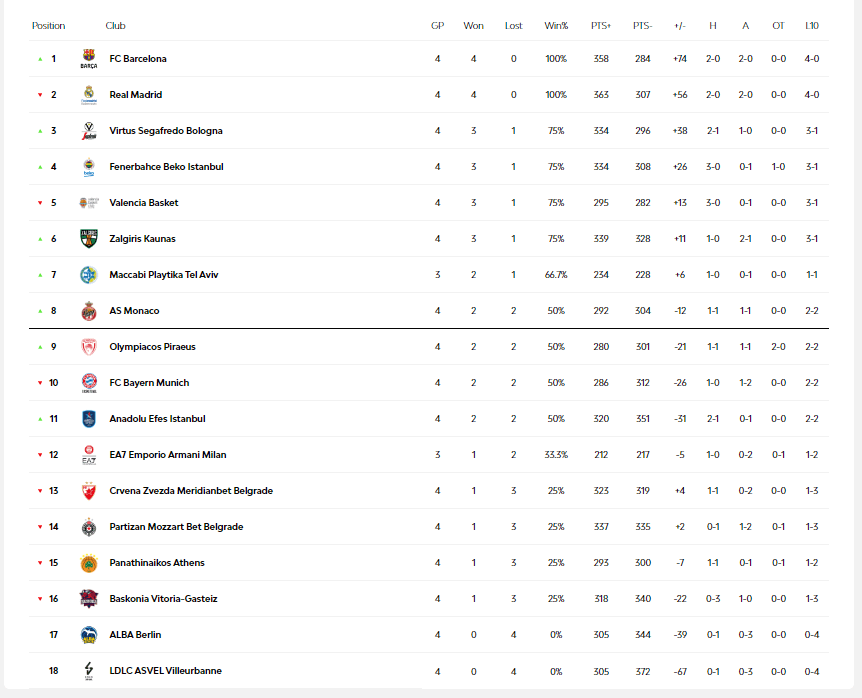This screenshot has height=698, width=862.
Task: Click the +/- column header
Action: coord(680,25)
